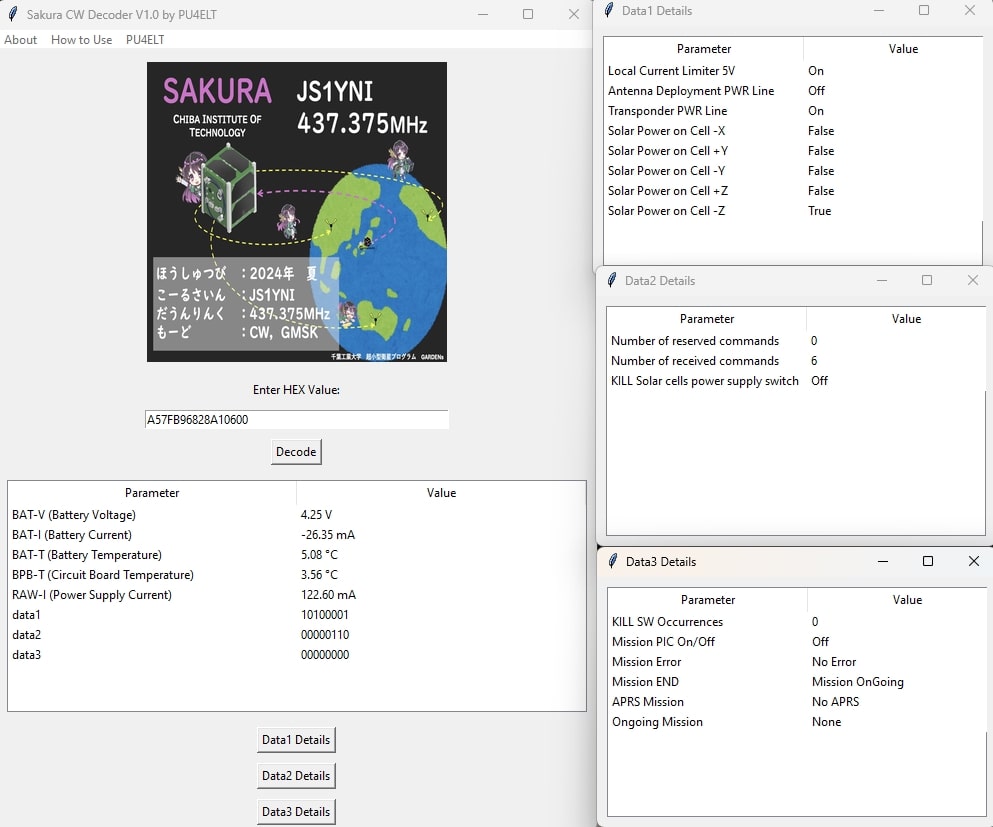Click the HEX value input field
Image resolution: width=993 pixels, height=827 pixels.
pos(296,420)
